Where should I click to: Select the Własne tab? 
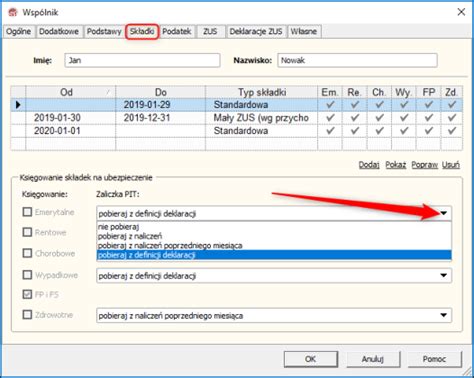click(304, 32)
